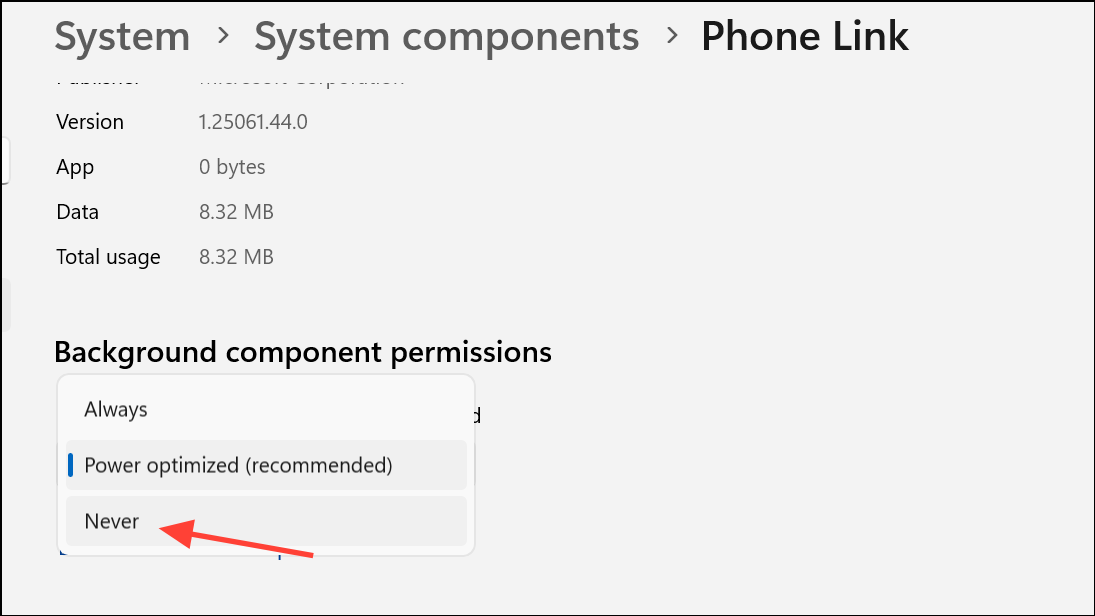Screen dimensions: 1095x616
Task: Click the 8.32 MB value beside Data
Action: pos(236,212)
